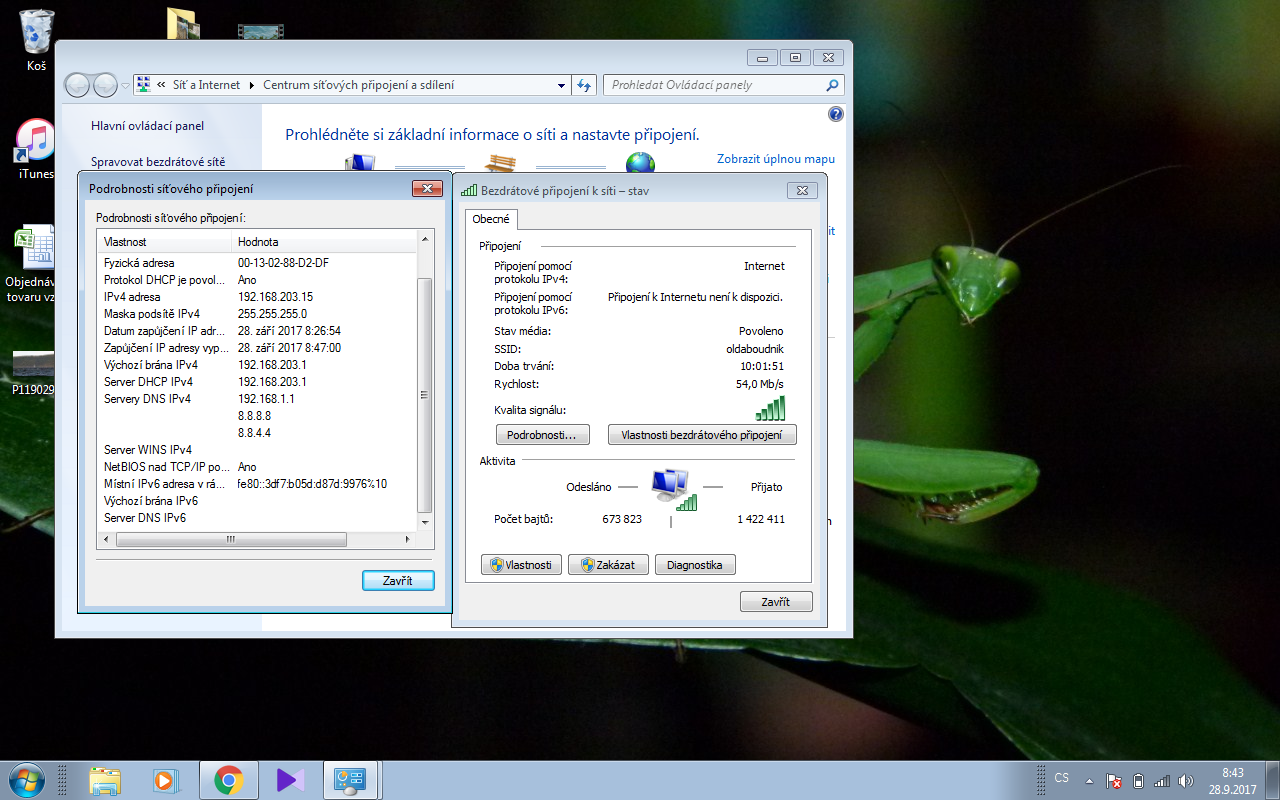
Task: Click the Vlastnost column header
Action: coord(166,242)
